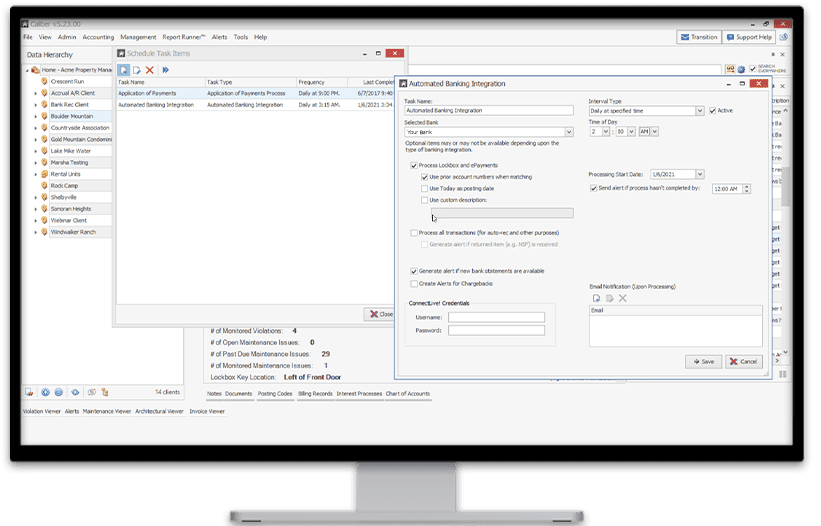Uncheck Process Lockbox and ePayments
This screenshot has height=526, width=821.
[414, 164]
